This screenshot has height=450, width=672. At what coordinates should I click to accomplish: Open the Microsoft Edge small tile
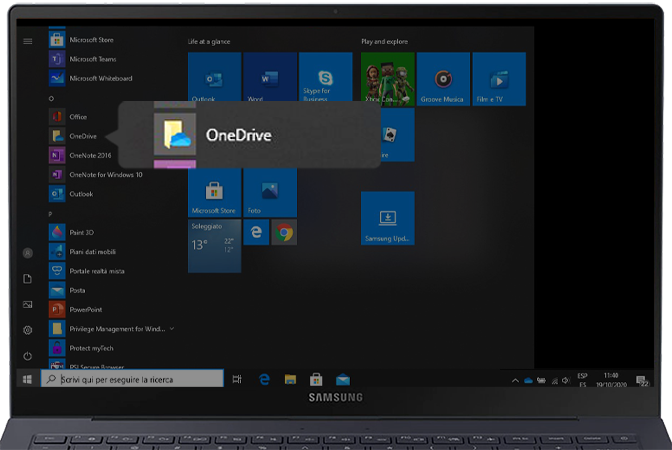pos(256,232)
